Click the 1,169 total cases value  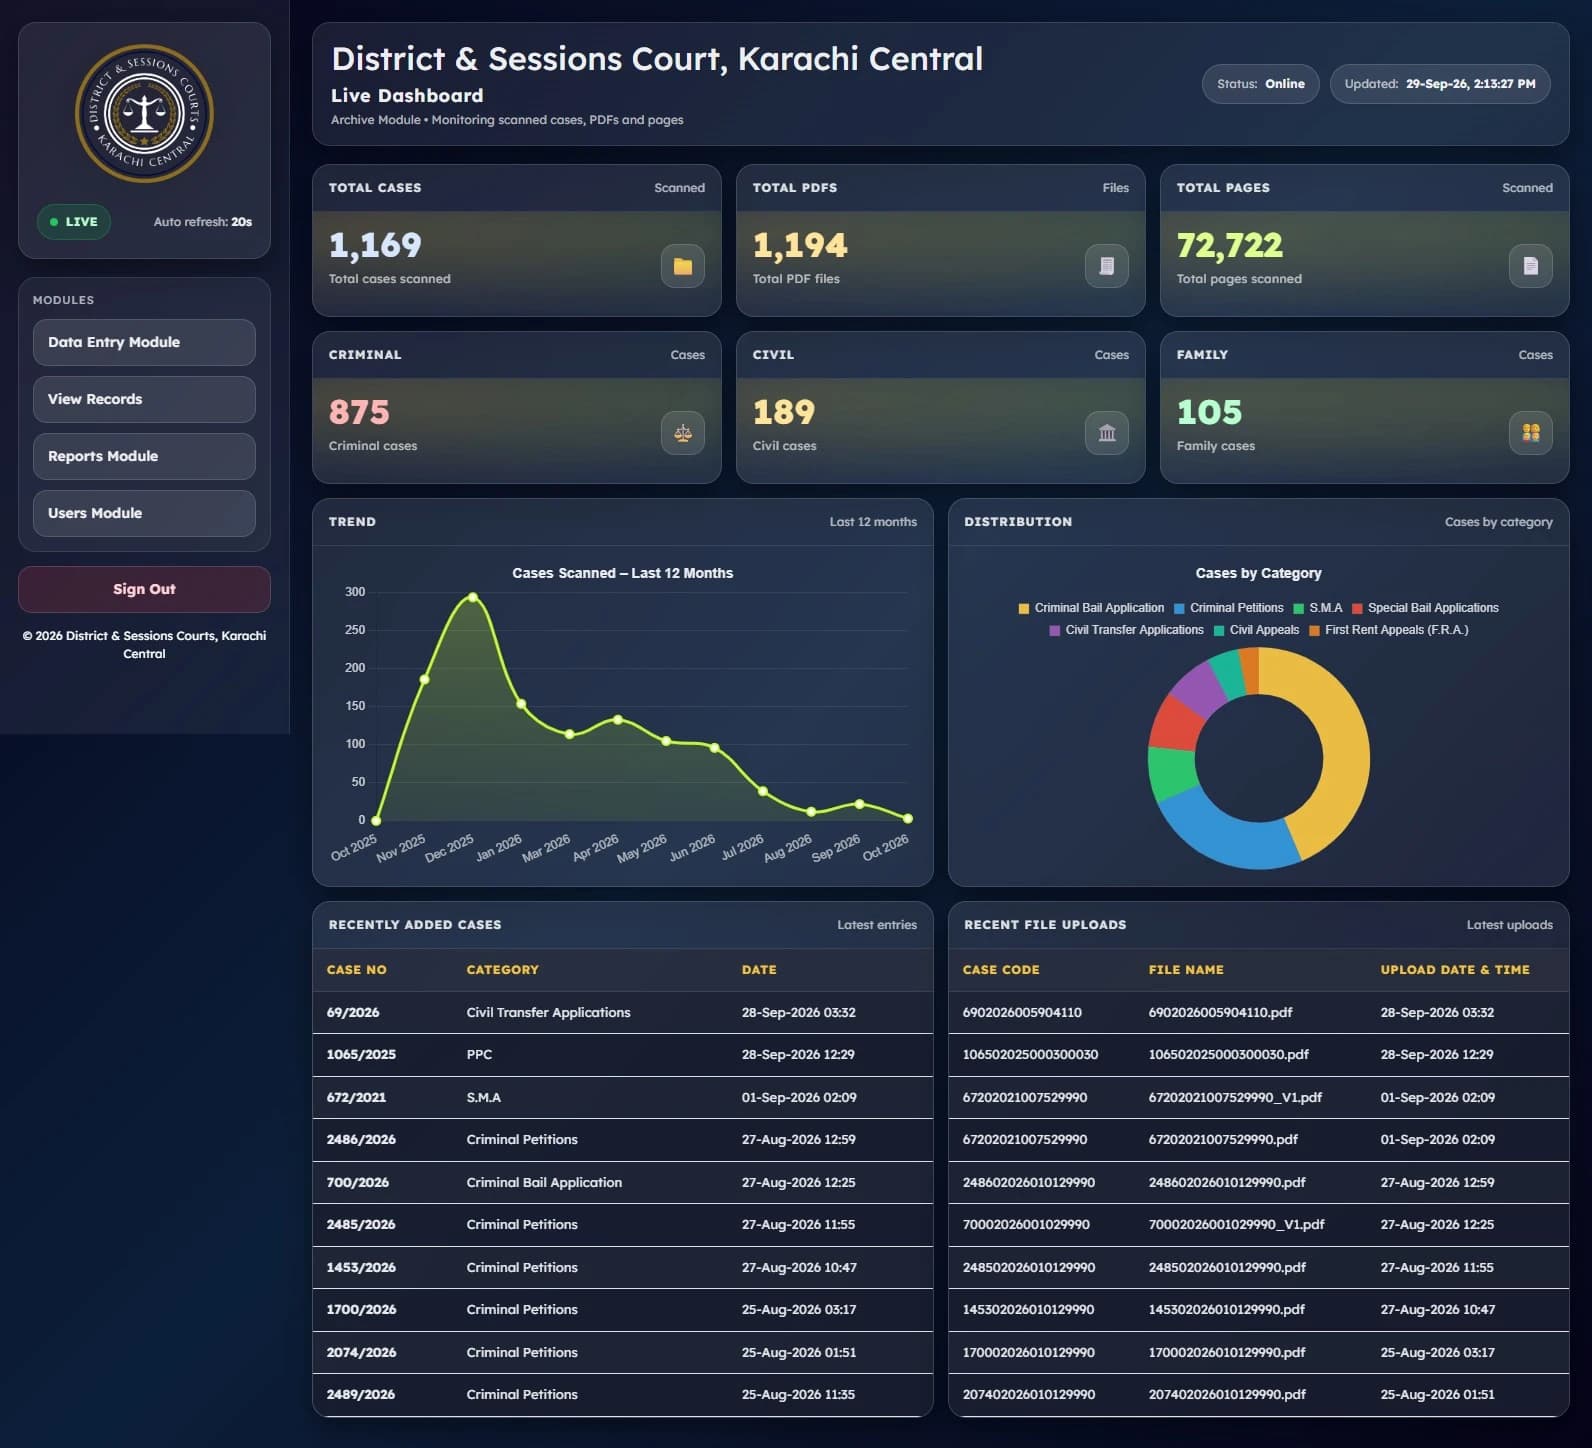pyautogui.click(x=375, y=245)
